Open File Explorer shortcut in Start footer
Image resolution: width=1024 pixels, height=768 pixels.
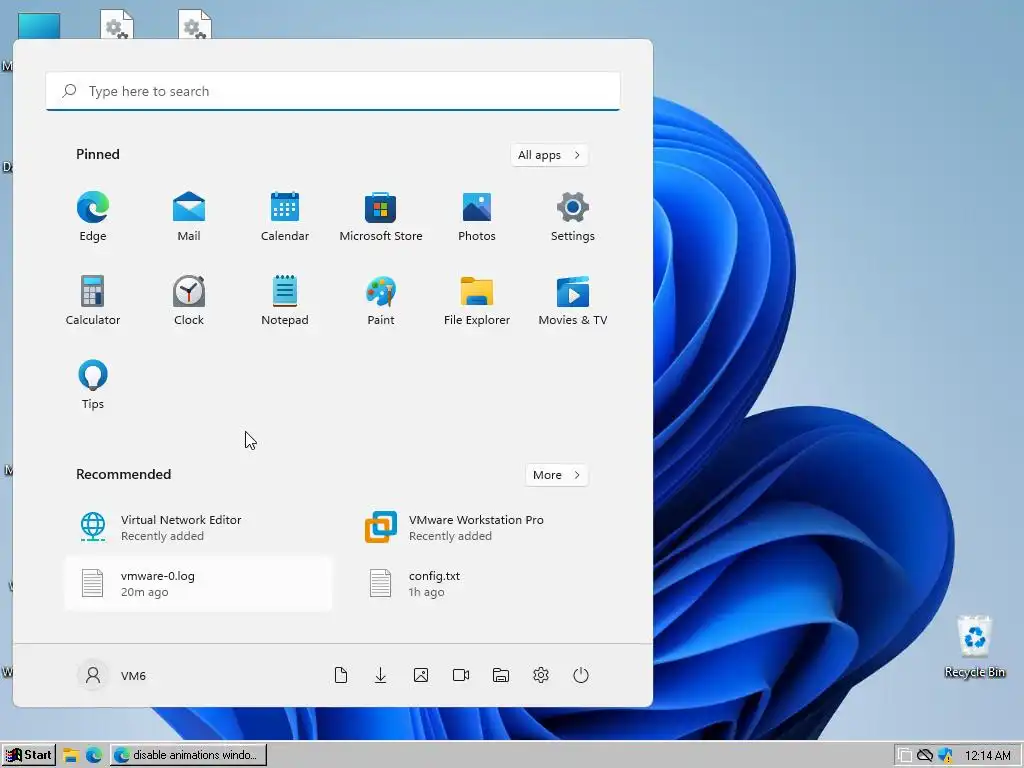pyautogui.click(x=501, y=675)
